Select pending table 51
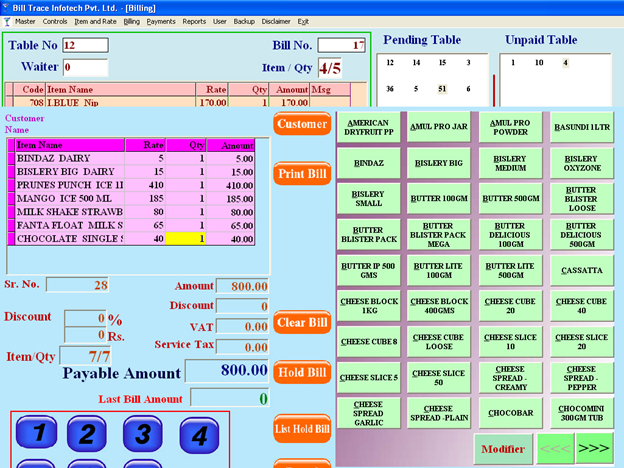 click(x=441, y=88)
